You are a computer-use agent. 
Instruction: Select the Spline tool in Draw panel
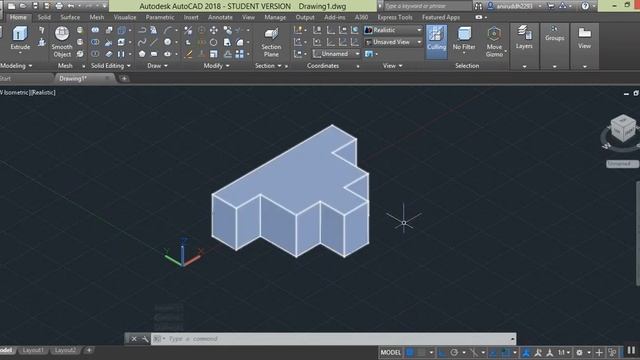142,42
